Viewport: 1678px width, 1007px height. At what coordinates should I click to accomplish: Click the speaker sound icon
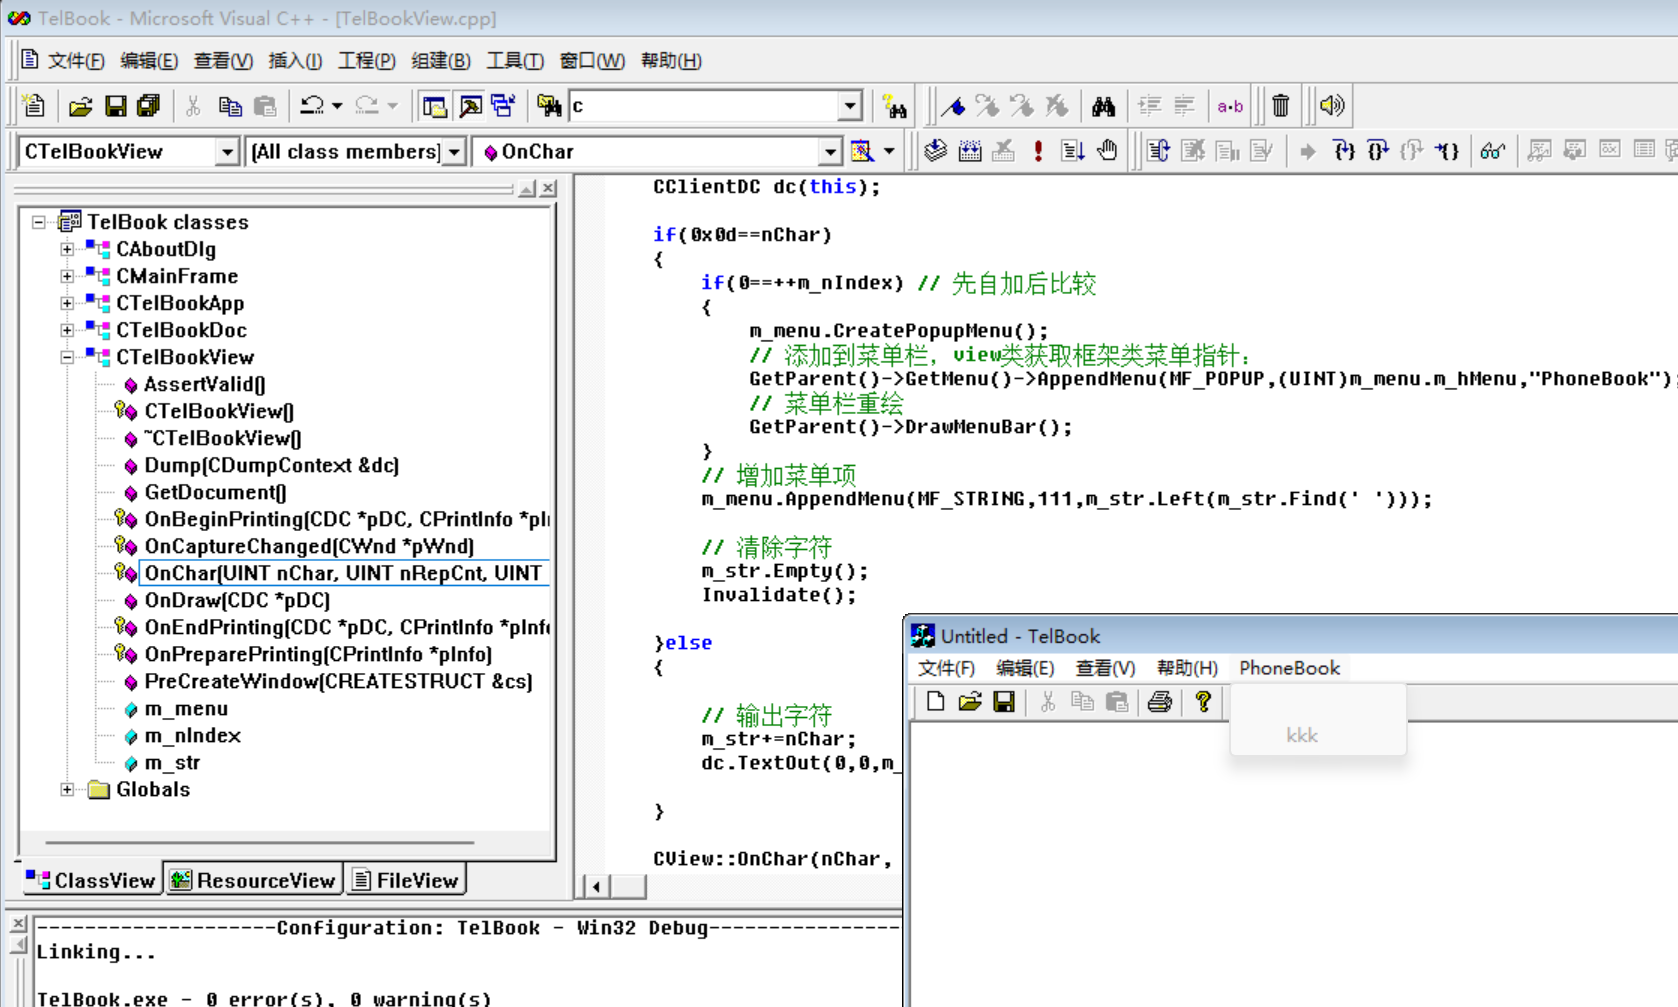click(x=1332, y=105)
